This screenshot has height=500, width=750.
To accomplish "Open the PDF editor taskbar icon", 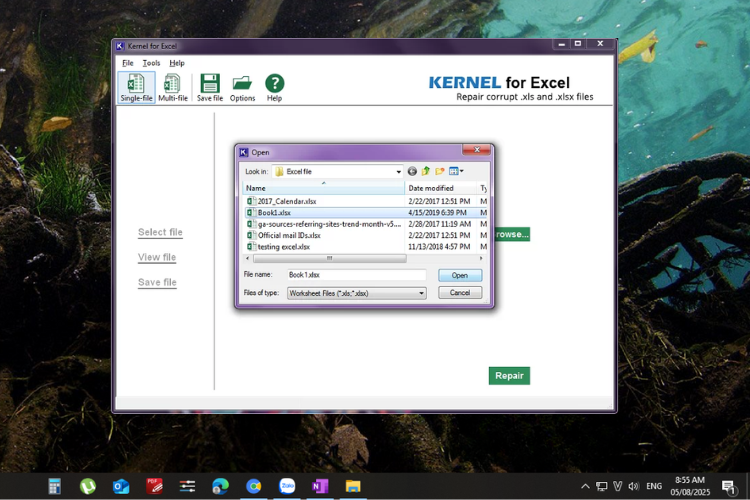I will [154, 487].
